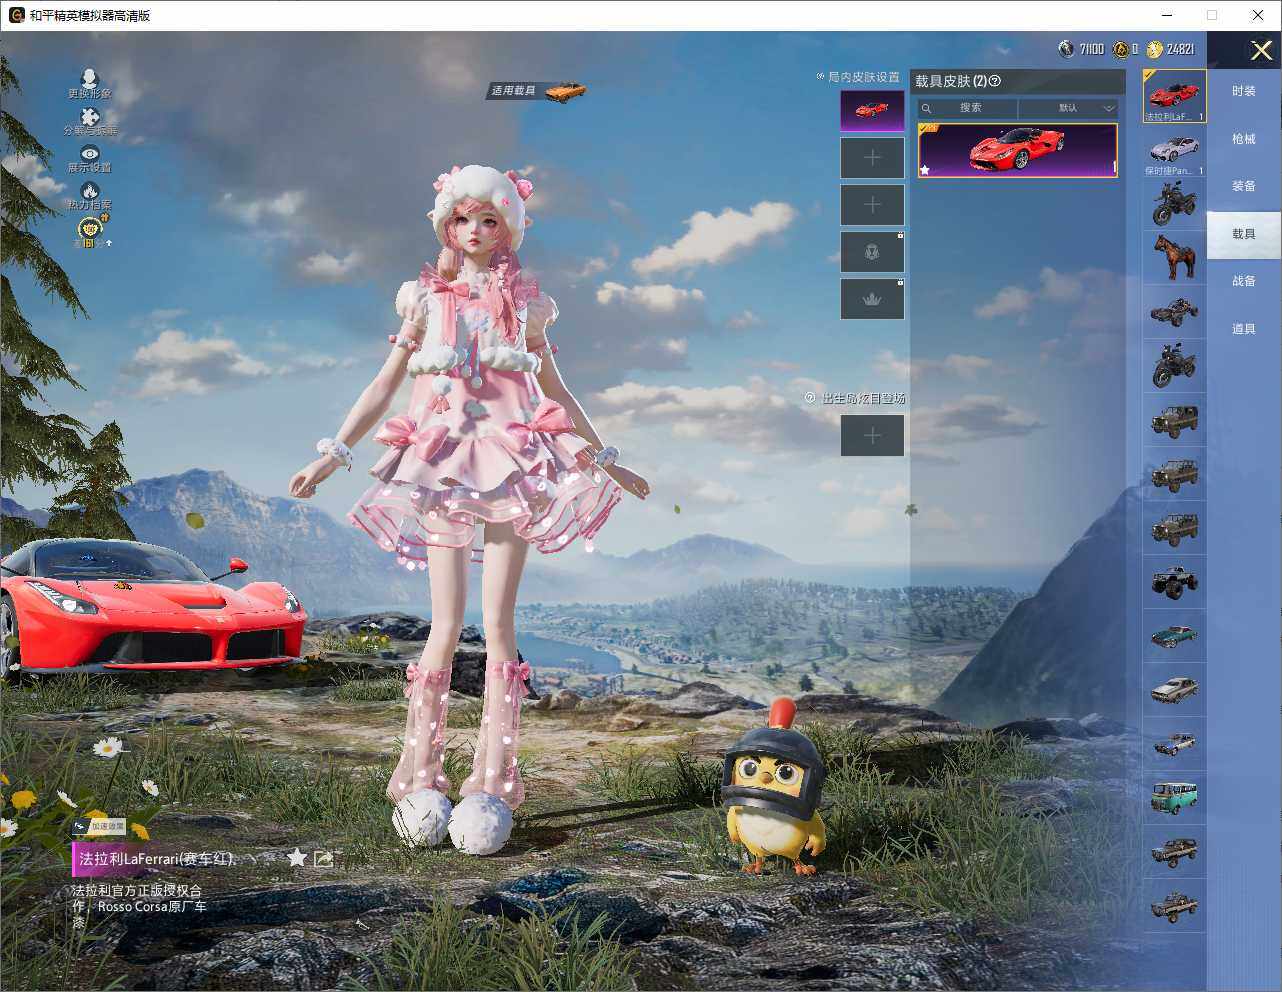Image resolution: width=1282 pixels, height=992 pixels.
Task: Select the horse in the vehicle list
Action: pyautogui.click(x=1174, y=256)
